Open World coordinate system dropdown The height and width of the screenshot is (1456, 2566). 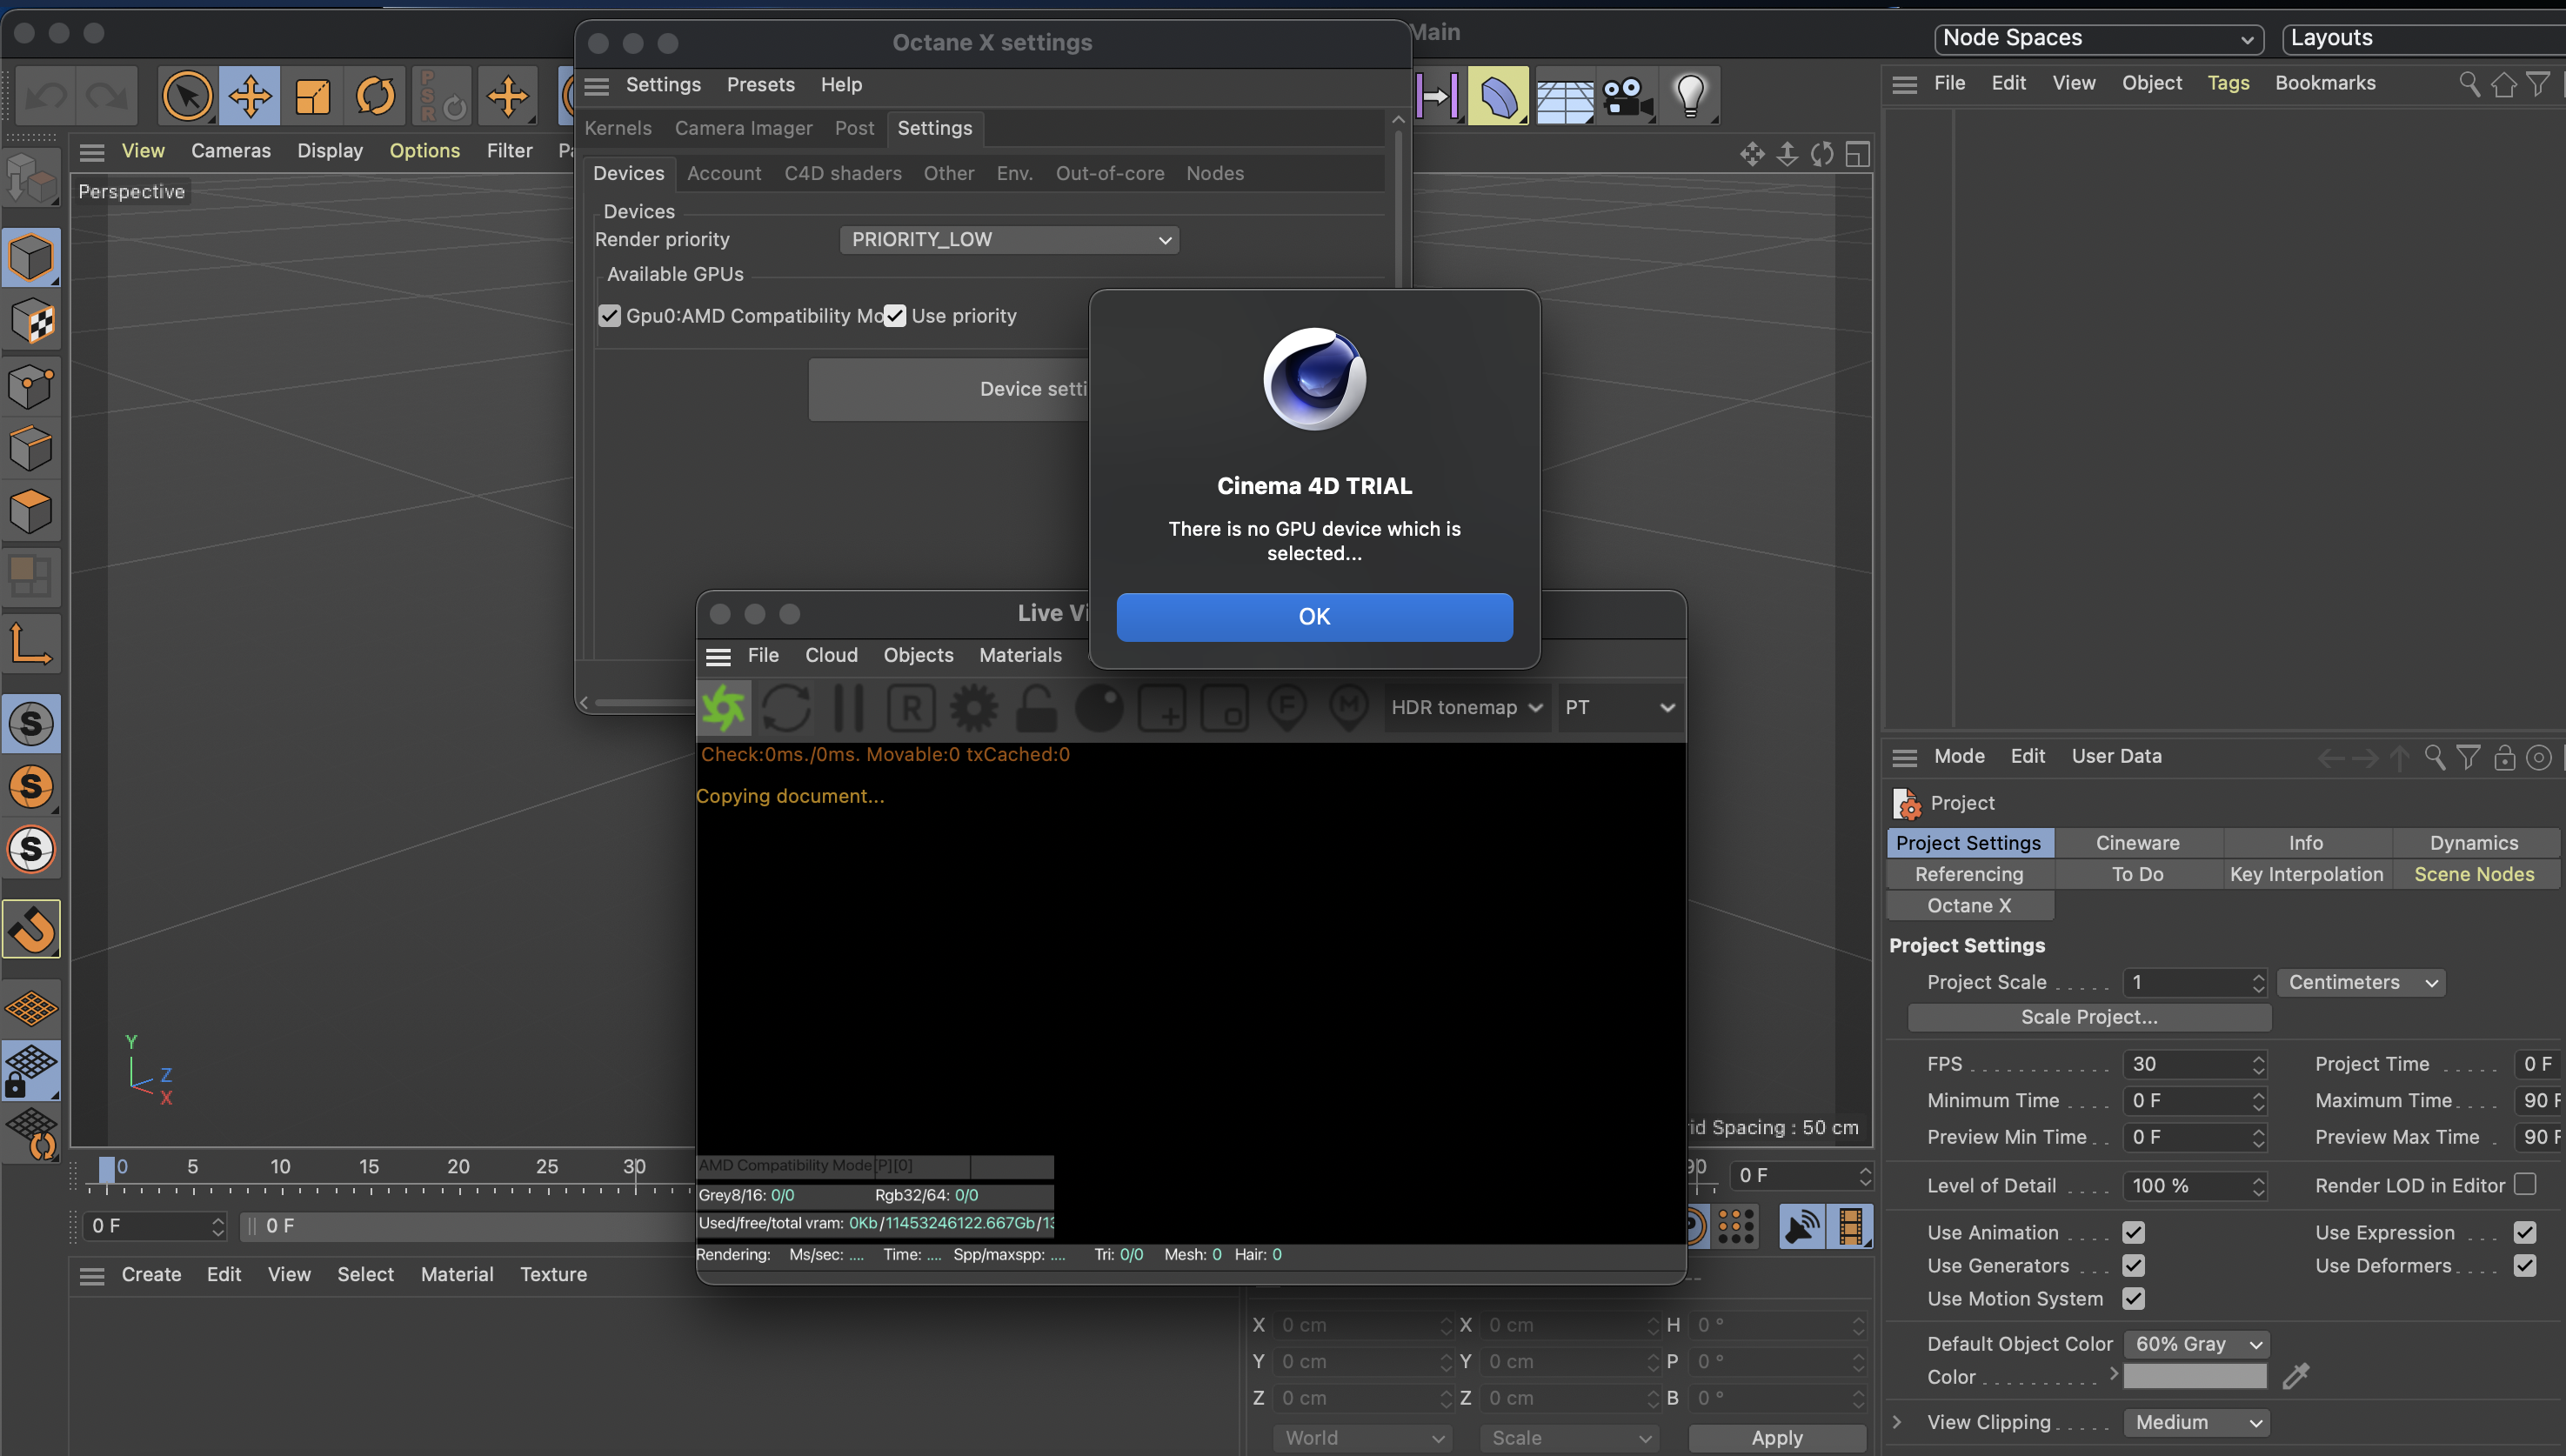[x=1363, y=1438]
